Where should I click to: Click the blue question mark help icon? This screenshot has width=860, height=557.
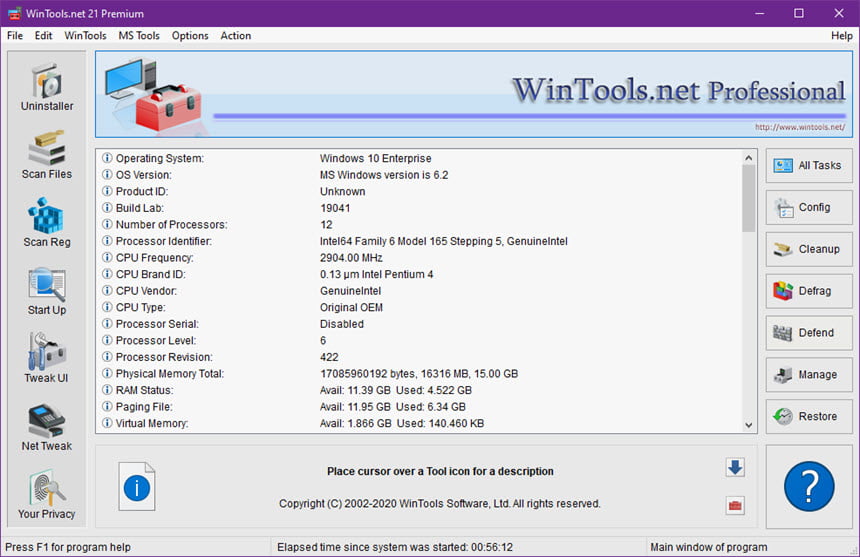coord(809,486)
